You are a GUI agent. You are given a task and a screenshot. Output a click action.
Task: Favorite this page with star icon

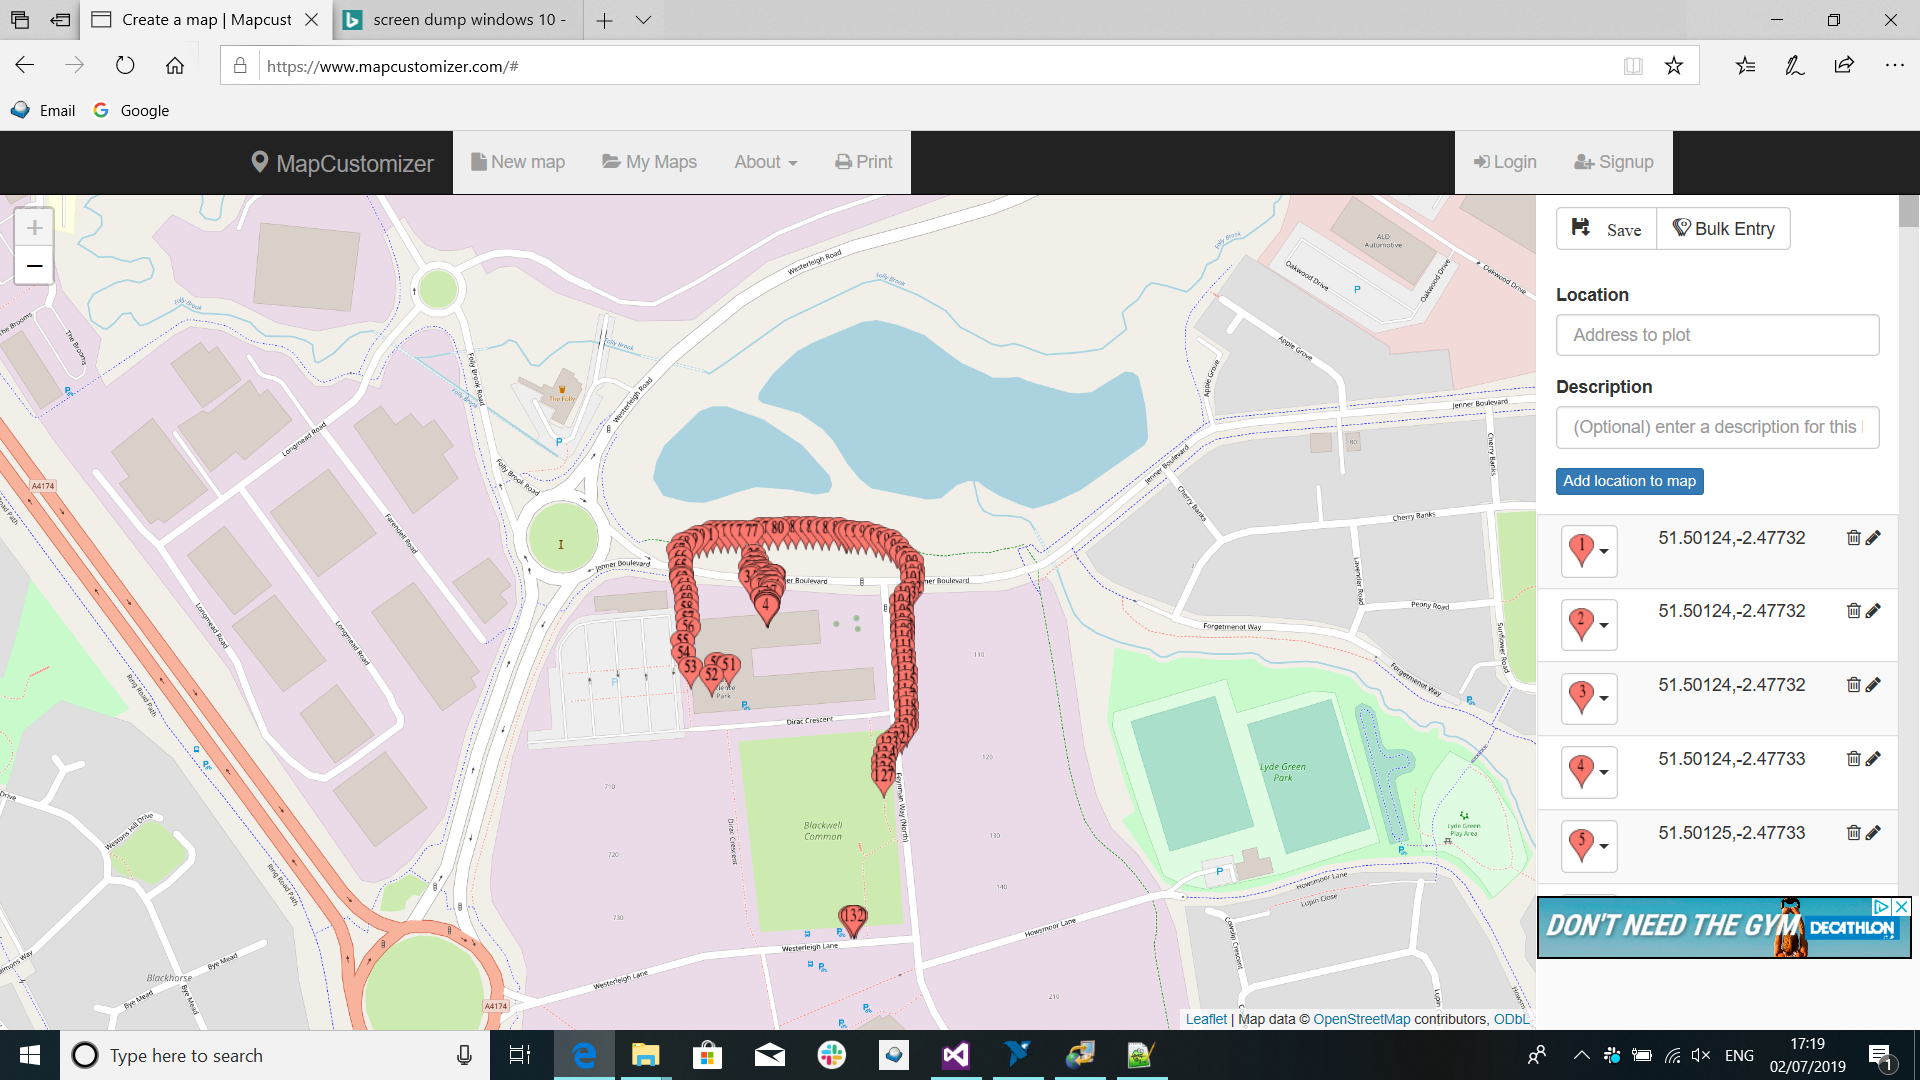click(1673, 66)
